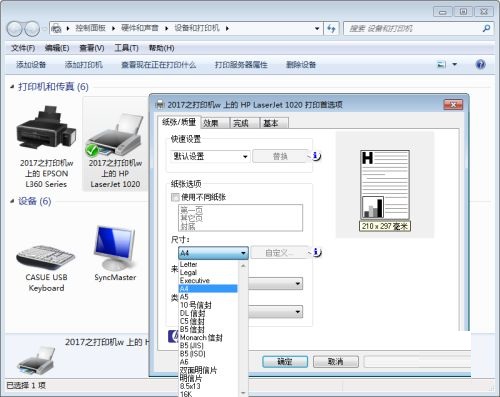Screen dimensions: 500x397
Task: Choose Executive in the paper size list
Action: pyautogui.click(x=209, y=280)
